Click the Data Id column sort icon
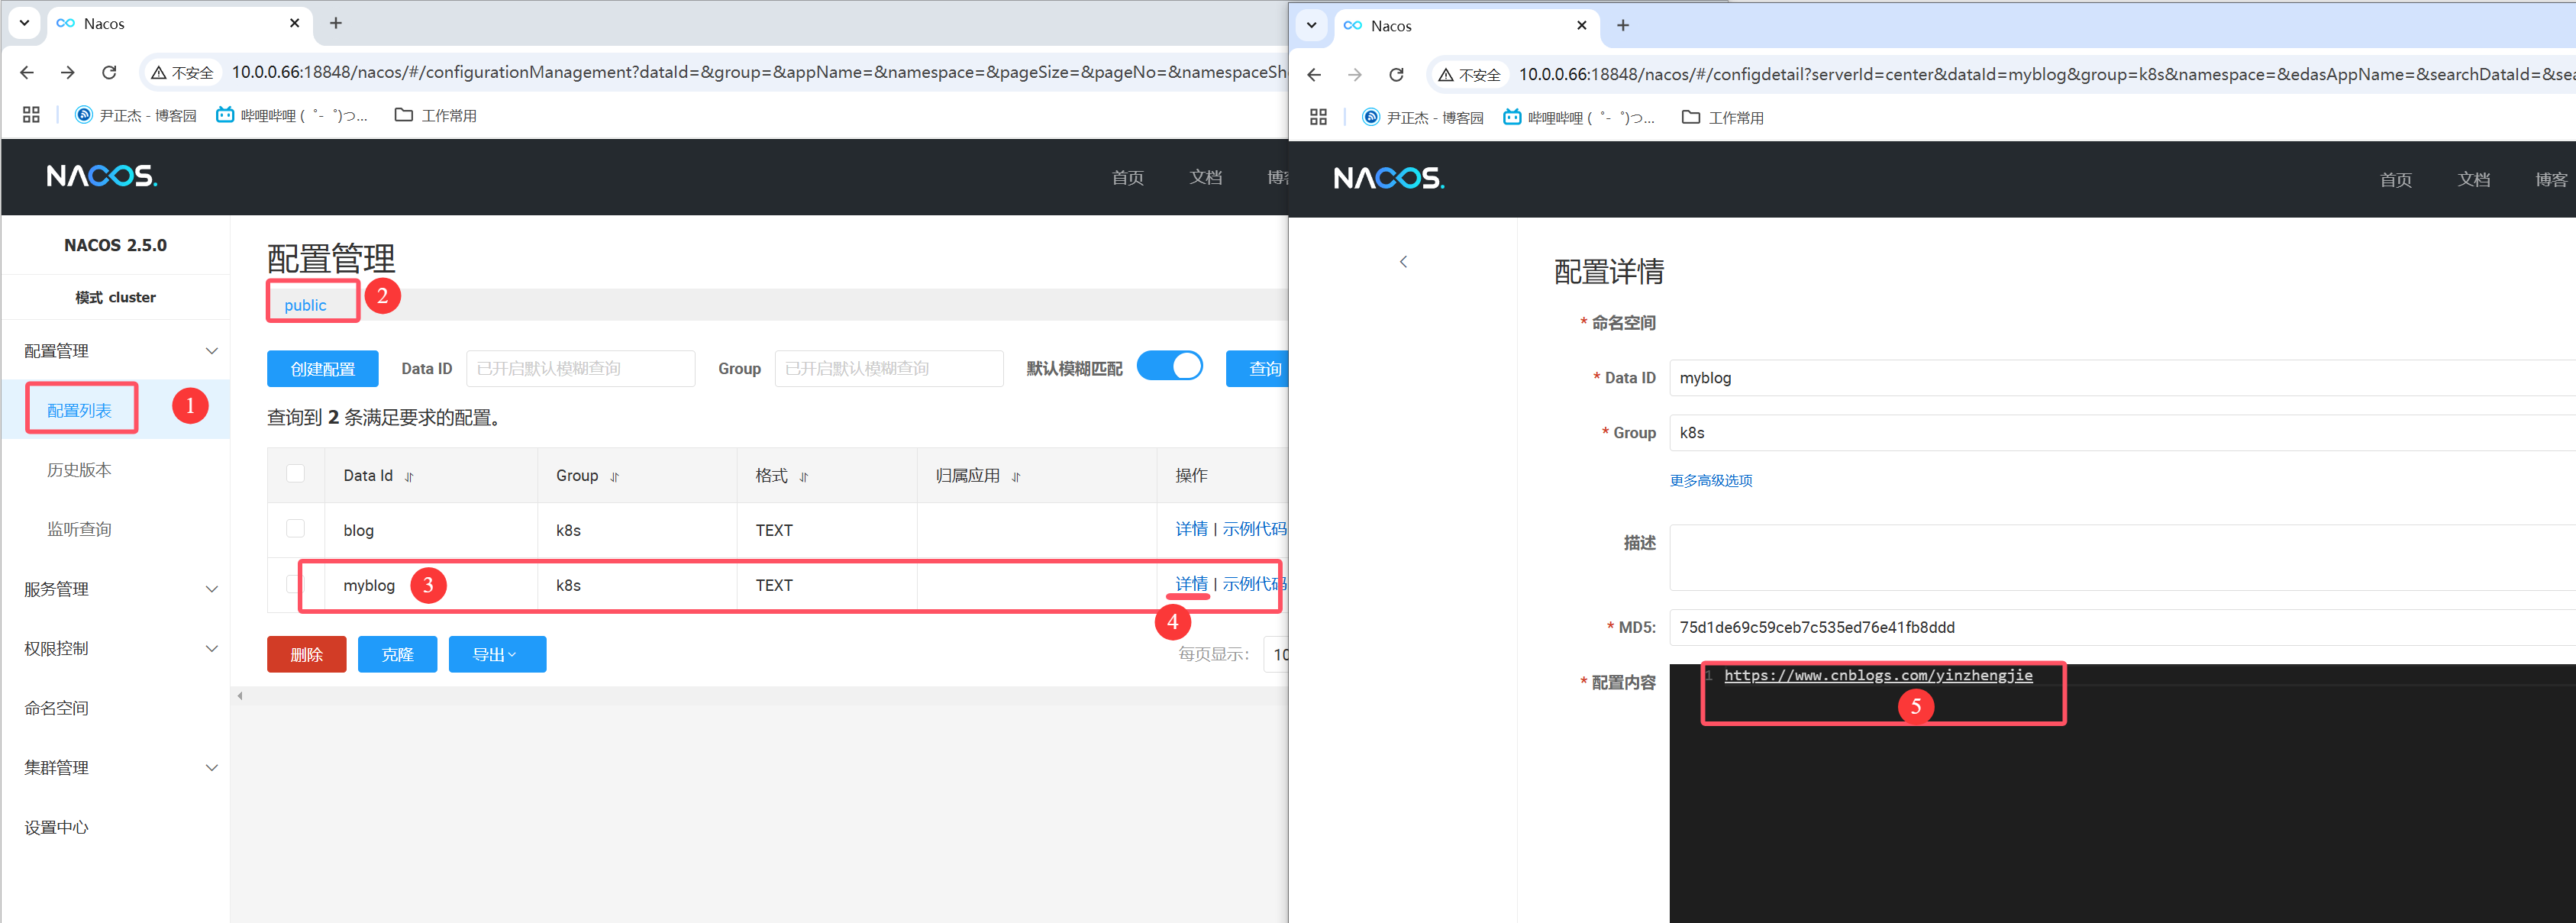 point(409,477)
